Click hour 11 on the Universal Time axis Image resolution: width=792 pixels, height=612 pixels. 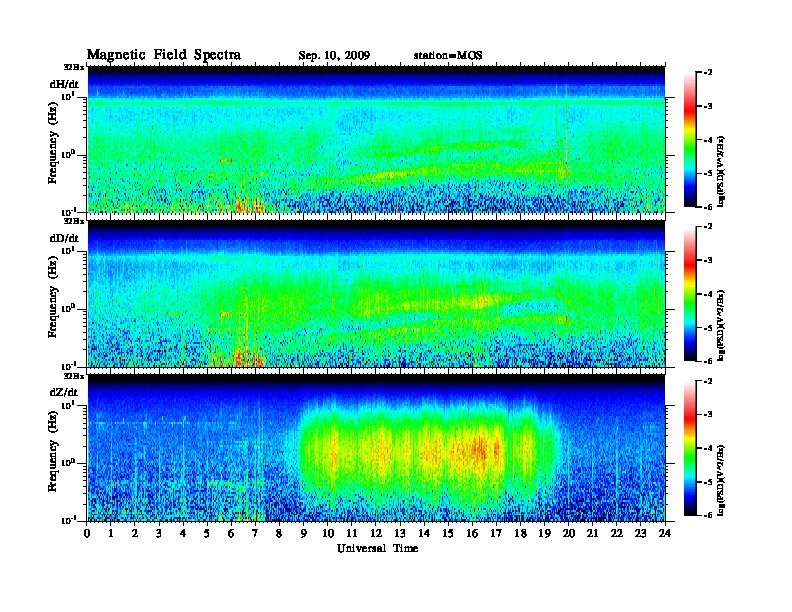352,533
